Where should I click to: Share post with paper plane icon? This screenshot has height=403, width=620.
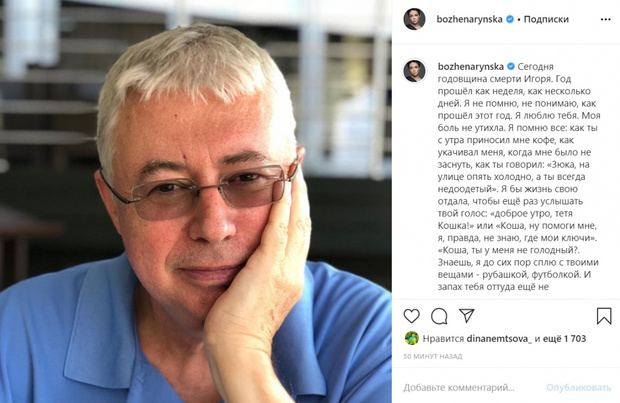pyautogui.click(x=467, y=315)
